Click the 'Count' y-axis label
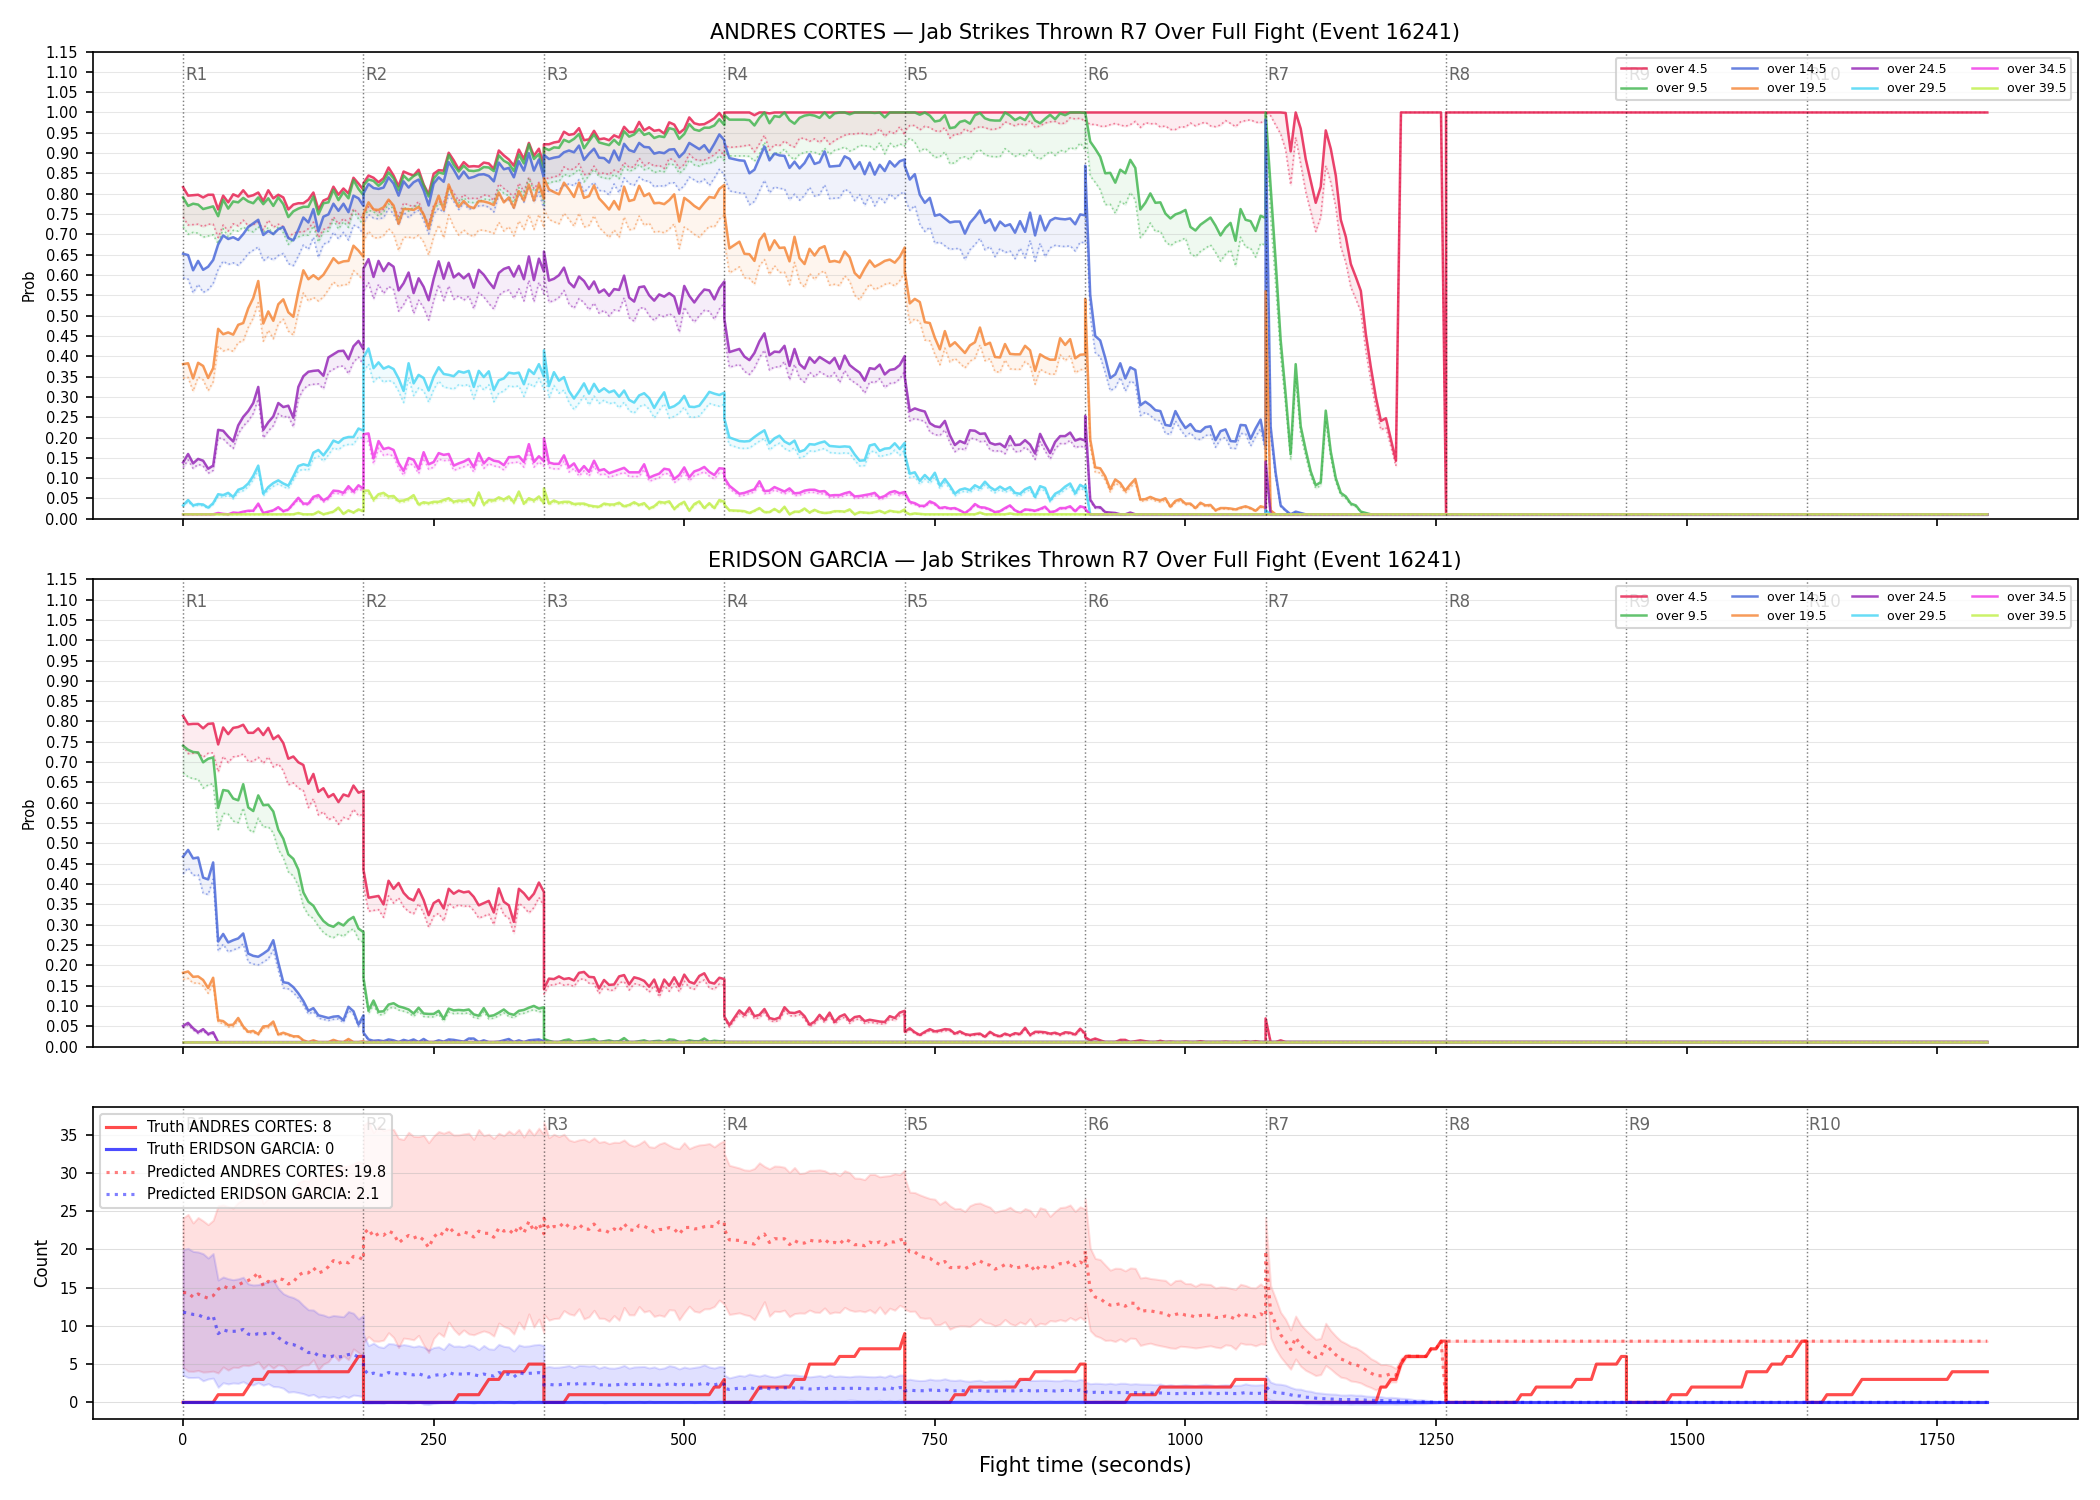Screen dimensions: 2100x1500 pos(41,1263)
